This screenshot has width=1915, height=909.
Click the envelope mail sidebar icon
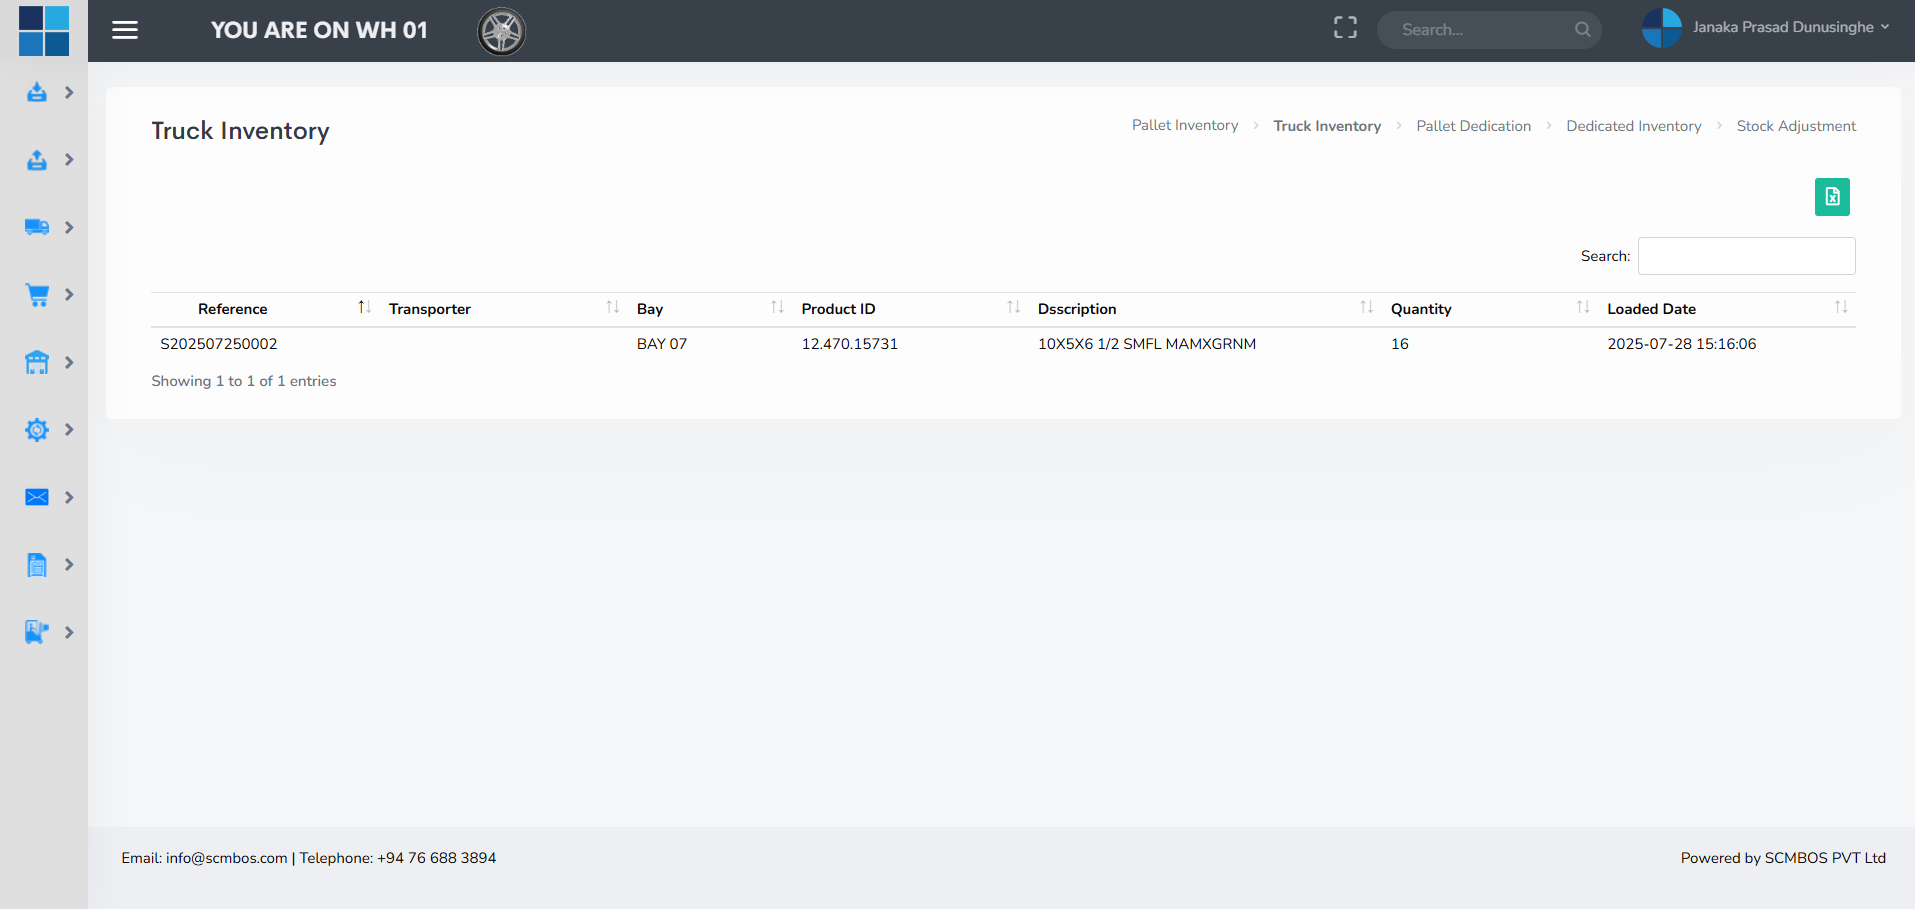tap(37, 498)
